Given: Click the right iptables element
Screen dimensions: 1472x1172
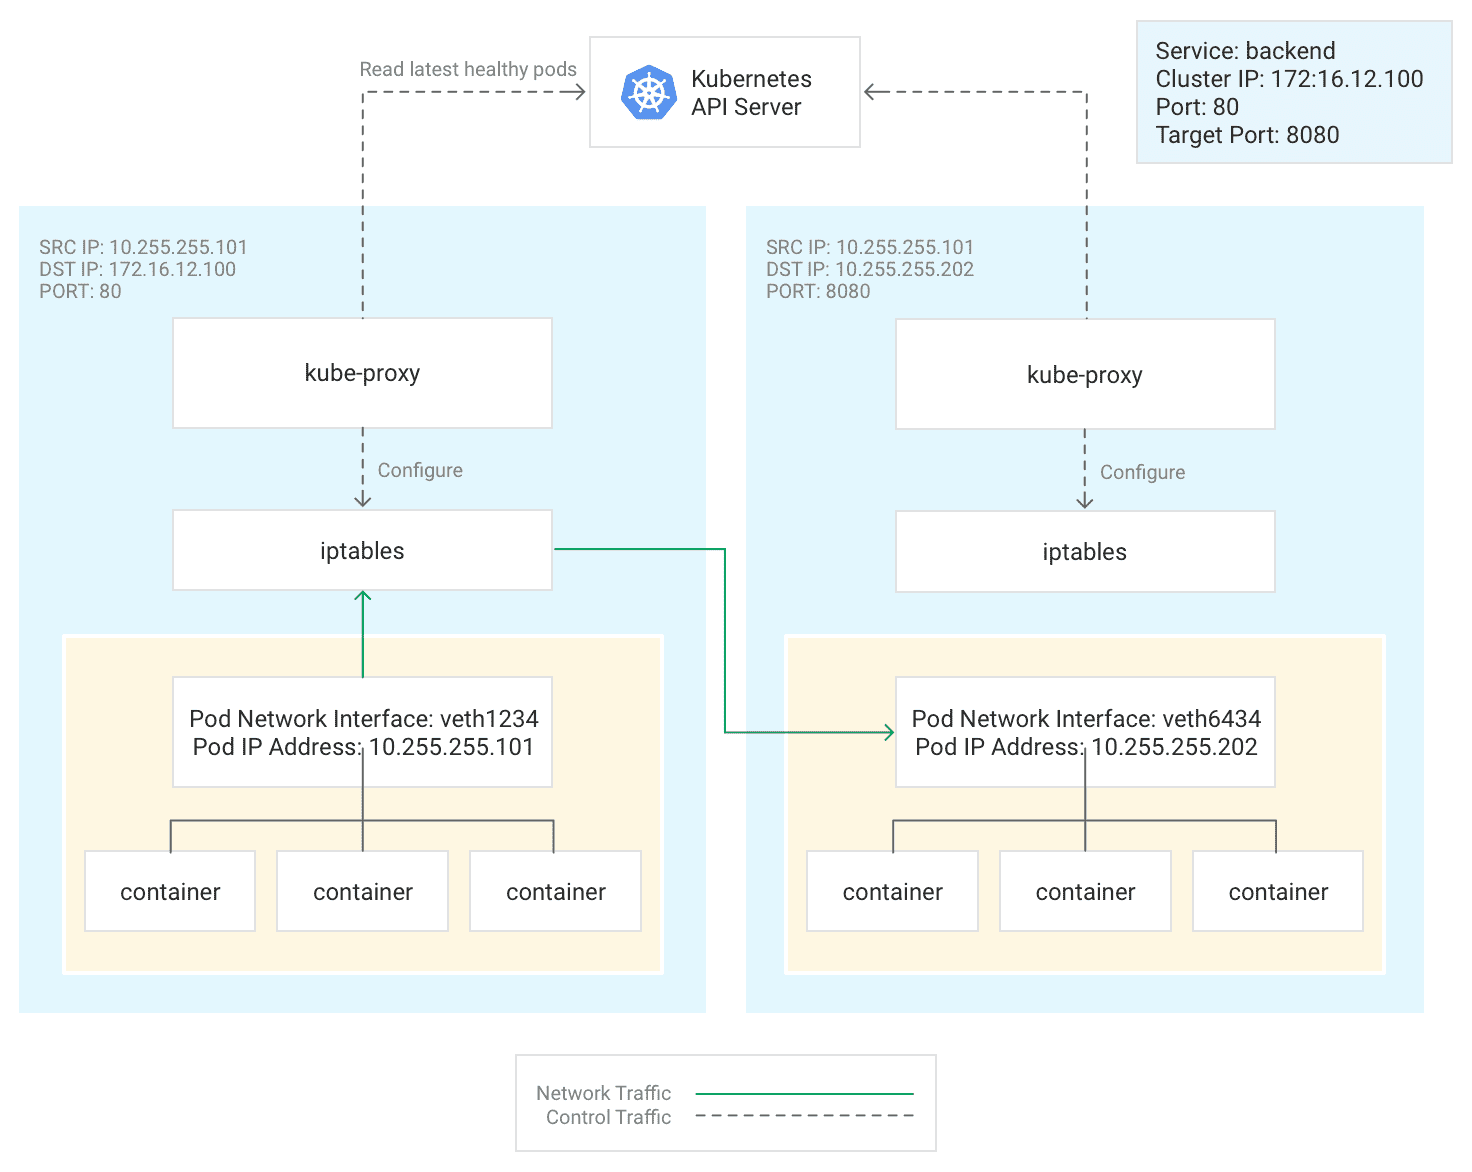Looking at the screenshot, I should click(x=1085, y=551).
